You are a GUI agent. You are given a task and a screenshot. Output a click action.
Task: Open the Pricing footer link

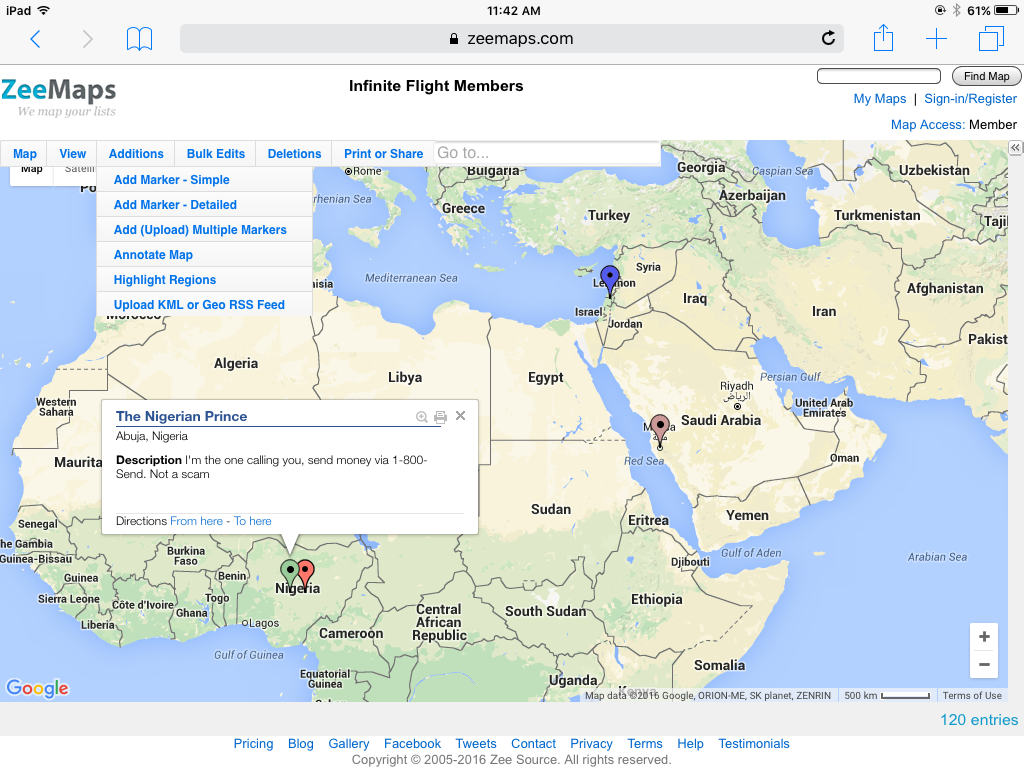pyautogui.click(x=253, y=743)
